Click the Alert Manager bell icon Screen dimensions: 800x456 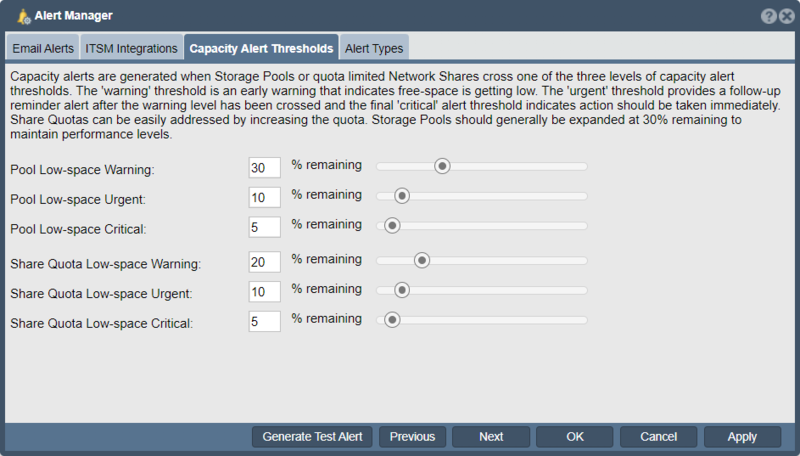point(23,16)
